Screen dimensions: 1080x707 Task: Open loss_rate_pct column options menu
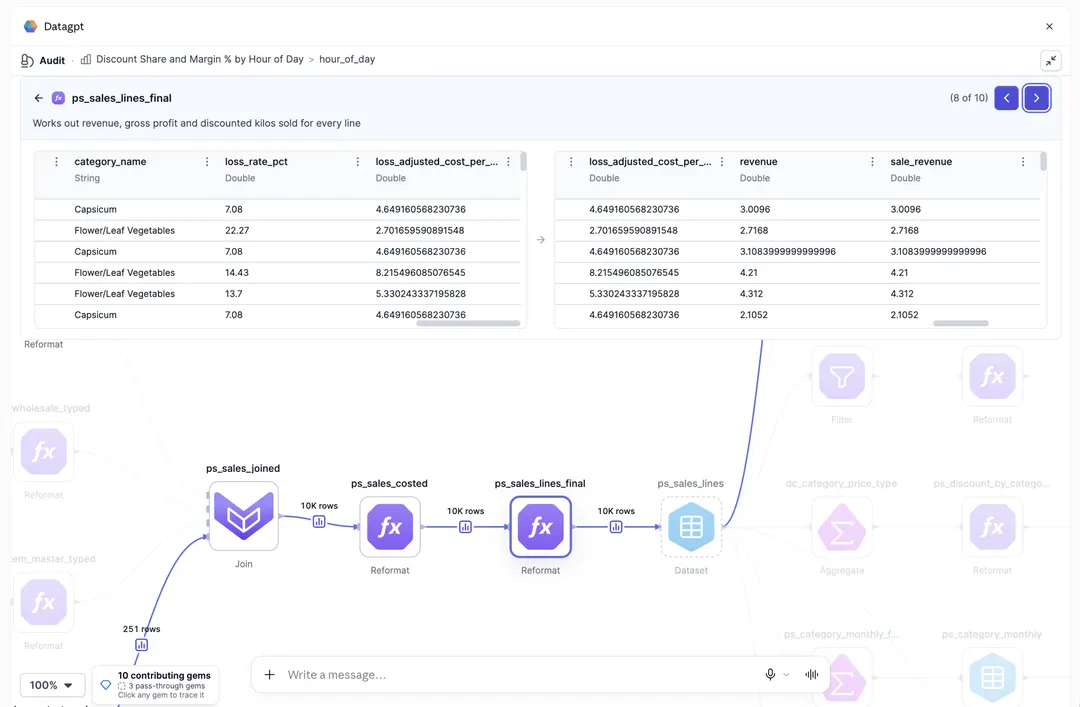[x=357, y=161]
